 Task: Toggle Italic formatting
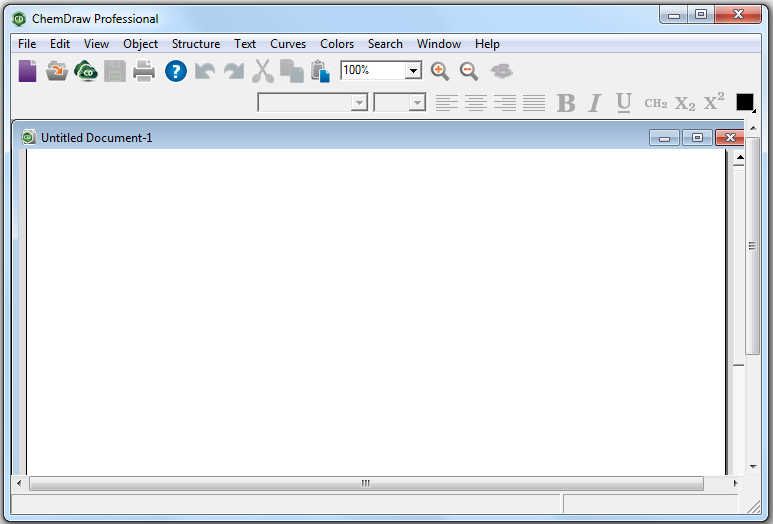(x=595, y=103)
